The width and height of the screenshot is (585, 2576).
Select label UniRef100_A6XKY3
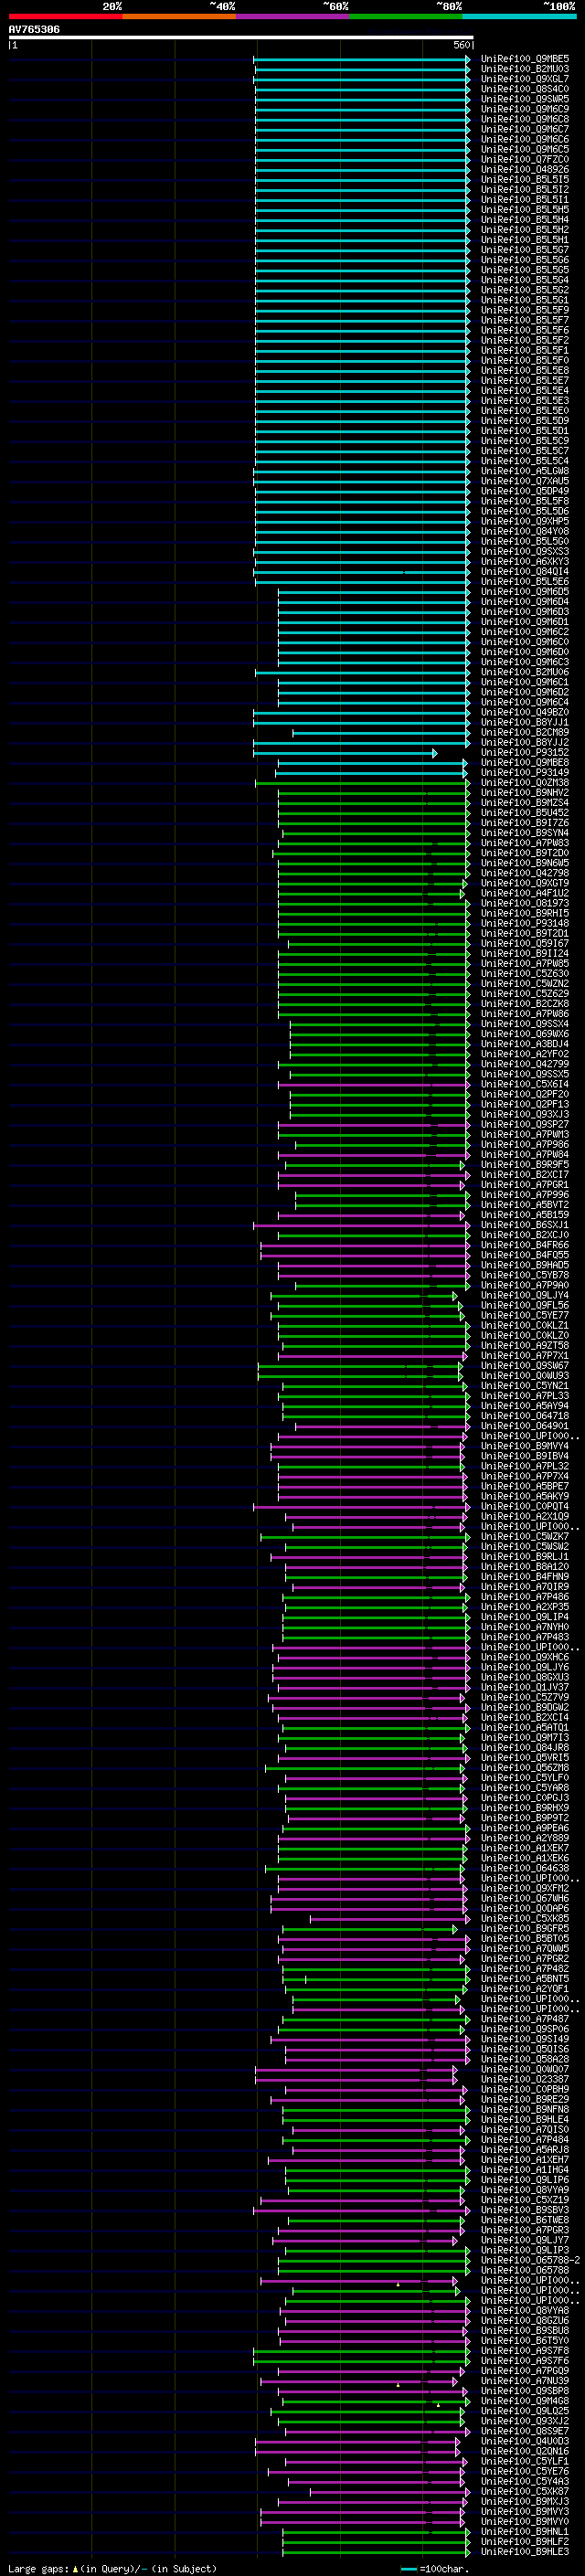(x=524, y=561)
